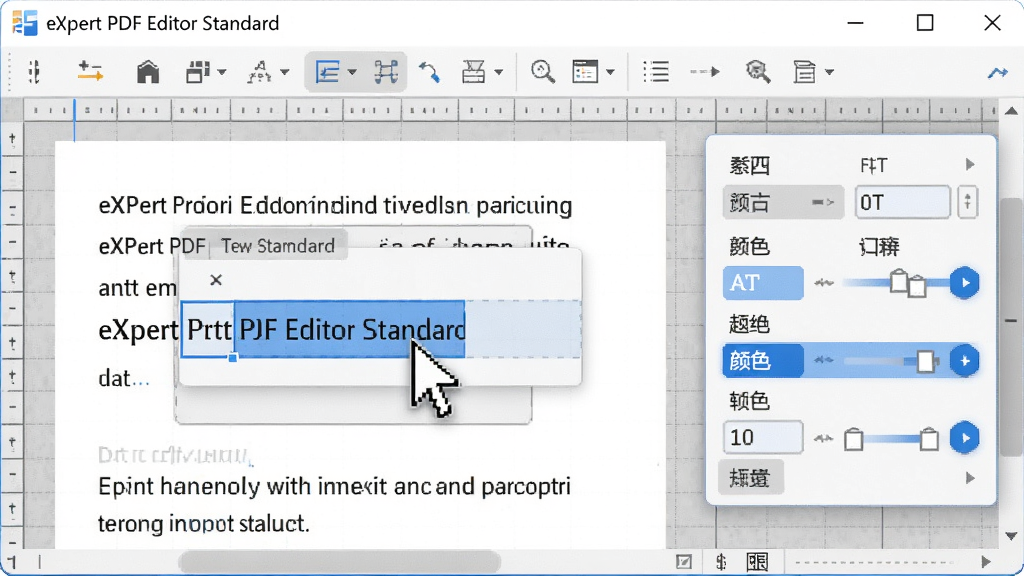Click the round play button in the 10 row
Image resolution: width=1024 pixels, height=576 pixels.
pos(965,438)
